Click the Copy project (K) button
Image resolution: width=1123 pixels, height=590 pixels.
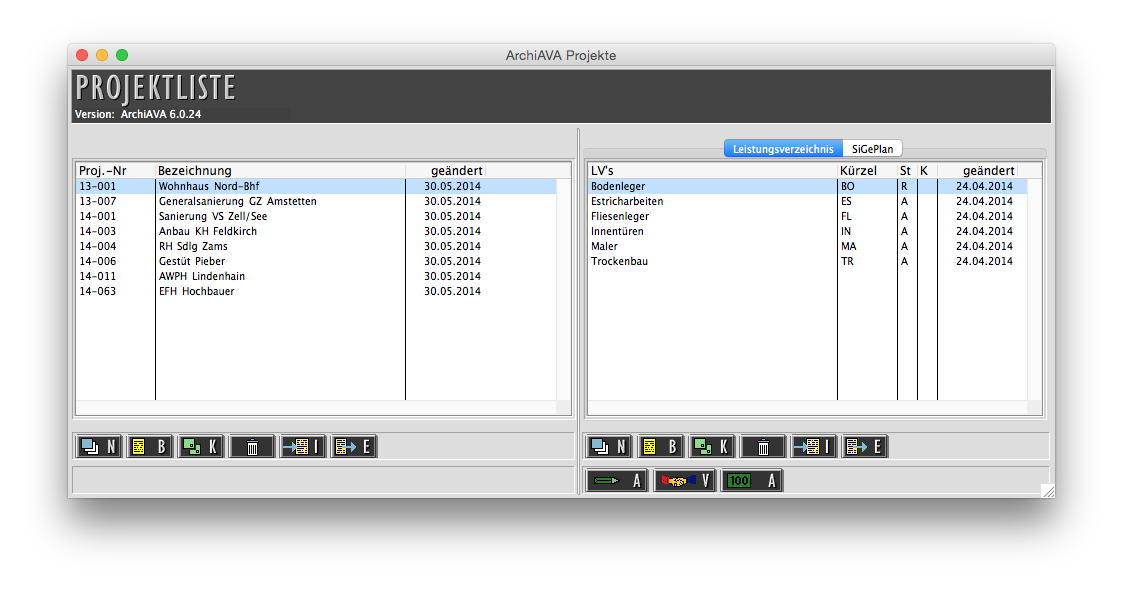[201, 447]
